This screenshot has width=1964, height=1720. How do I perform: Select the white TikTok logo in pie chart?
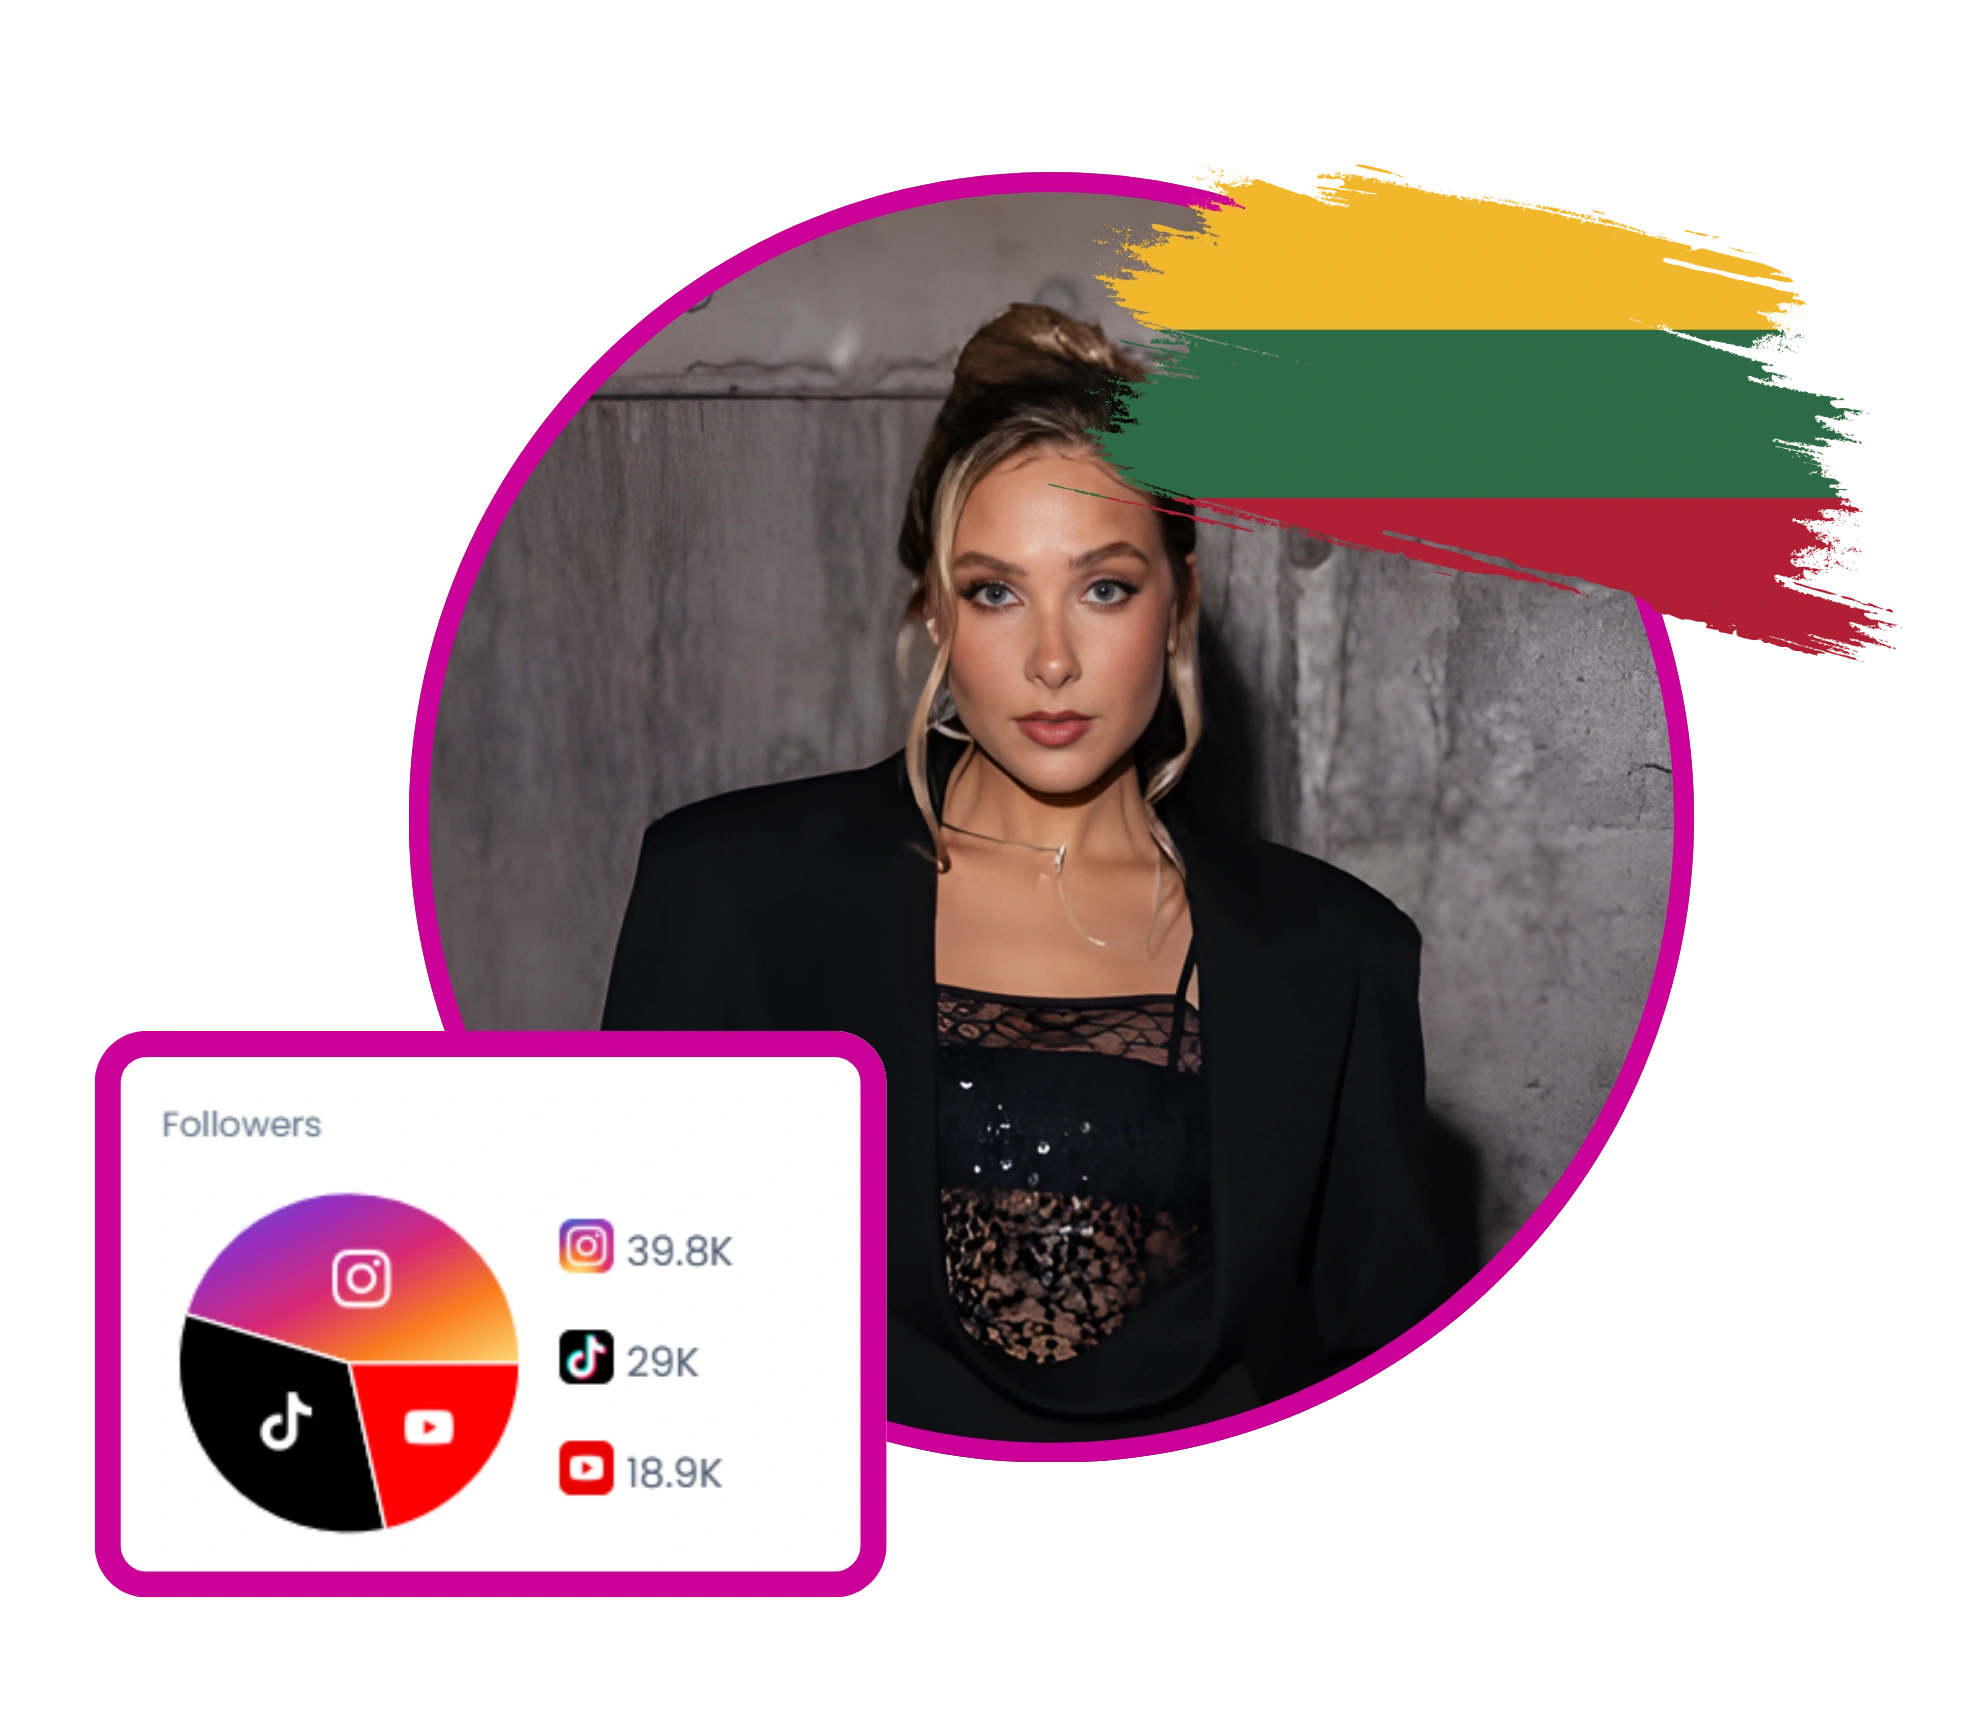click(x=285, y=1421)
